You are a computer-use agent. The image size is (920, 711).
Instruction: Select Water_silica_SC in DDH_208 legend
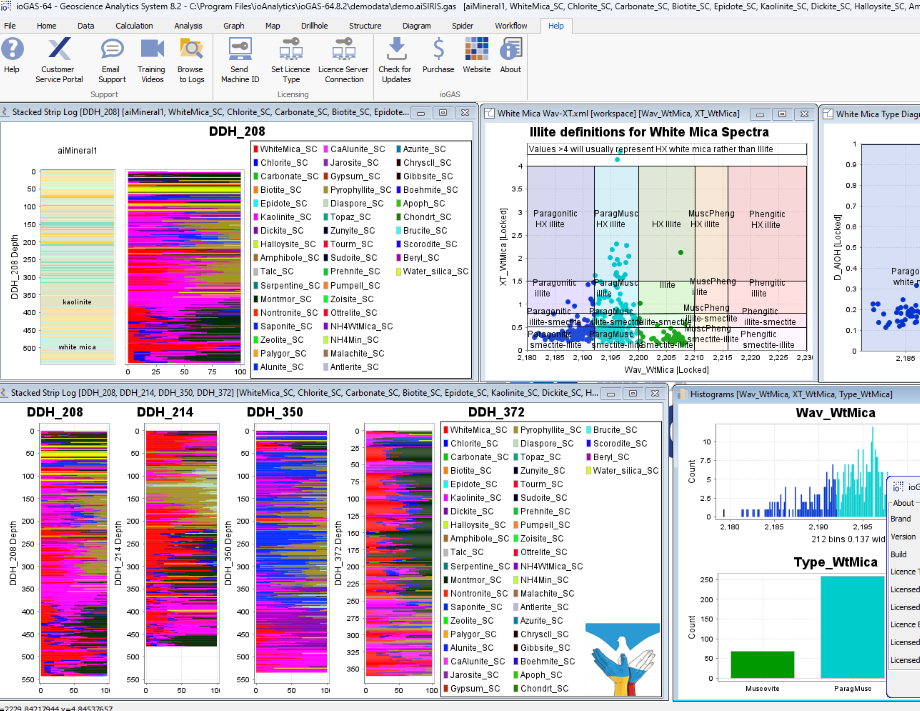(x=432, y=272)
